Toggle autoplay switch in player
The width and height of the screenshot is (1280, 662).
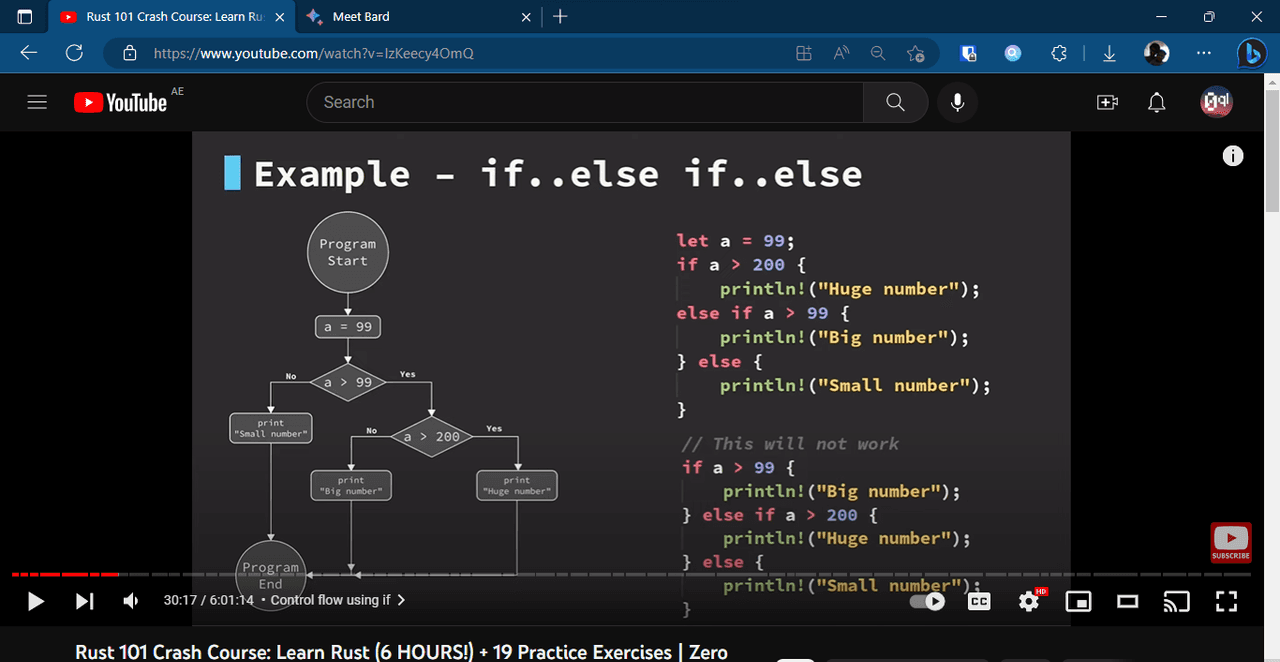coord(927,601)
